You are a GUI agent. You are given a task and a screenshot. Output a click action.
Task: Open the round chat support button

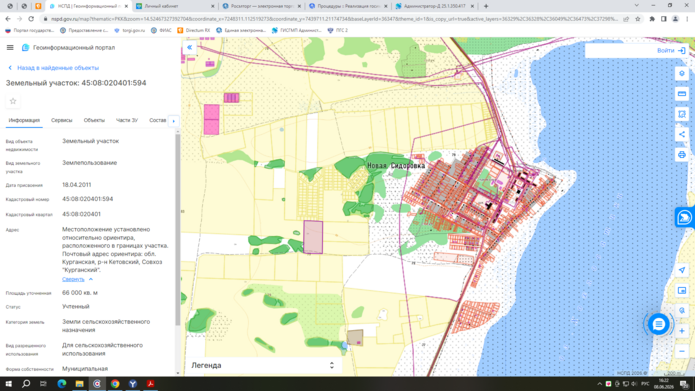tap(659, 324)
